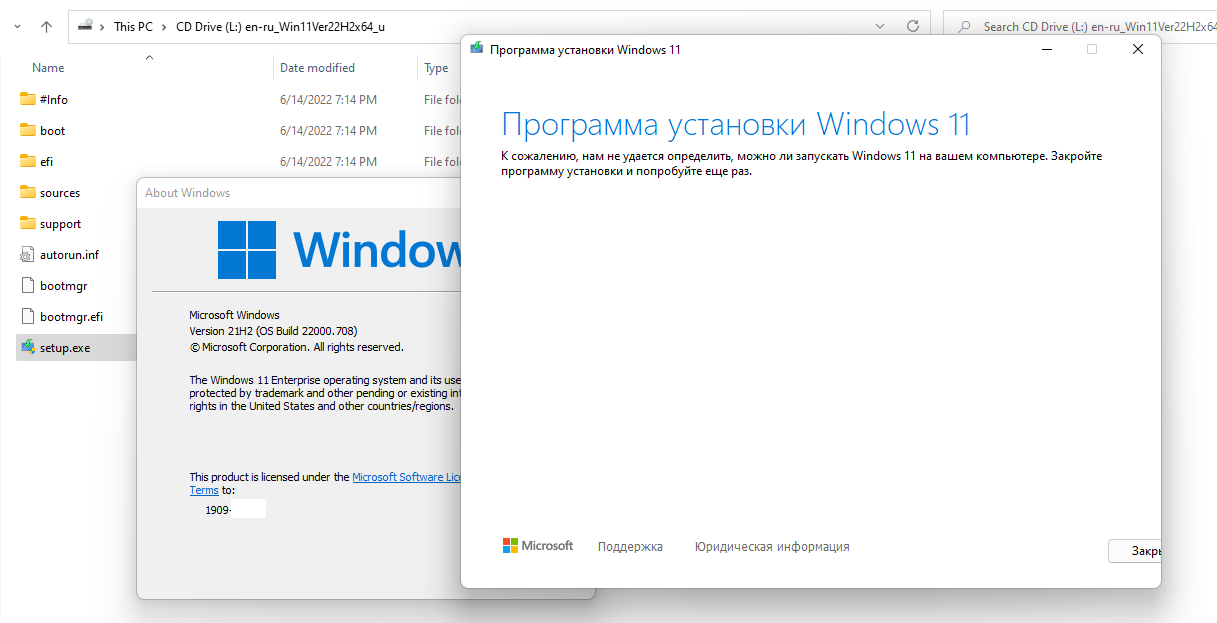Minimize the Windows 11 setup window

1046,49
